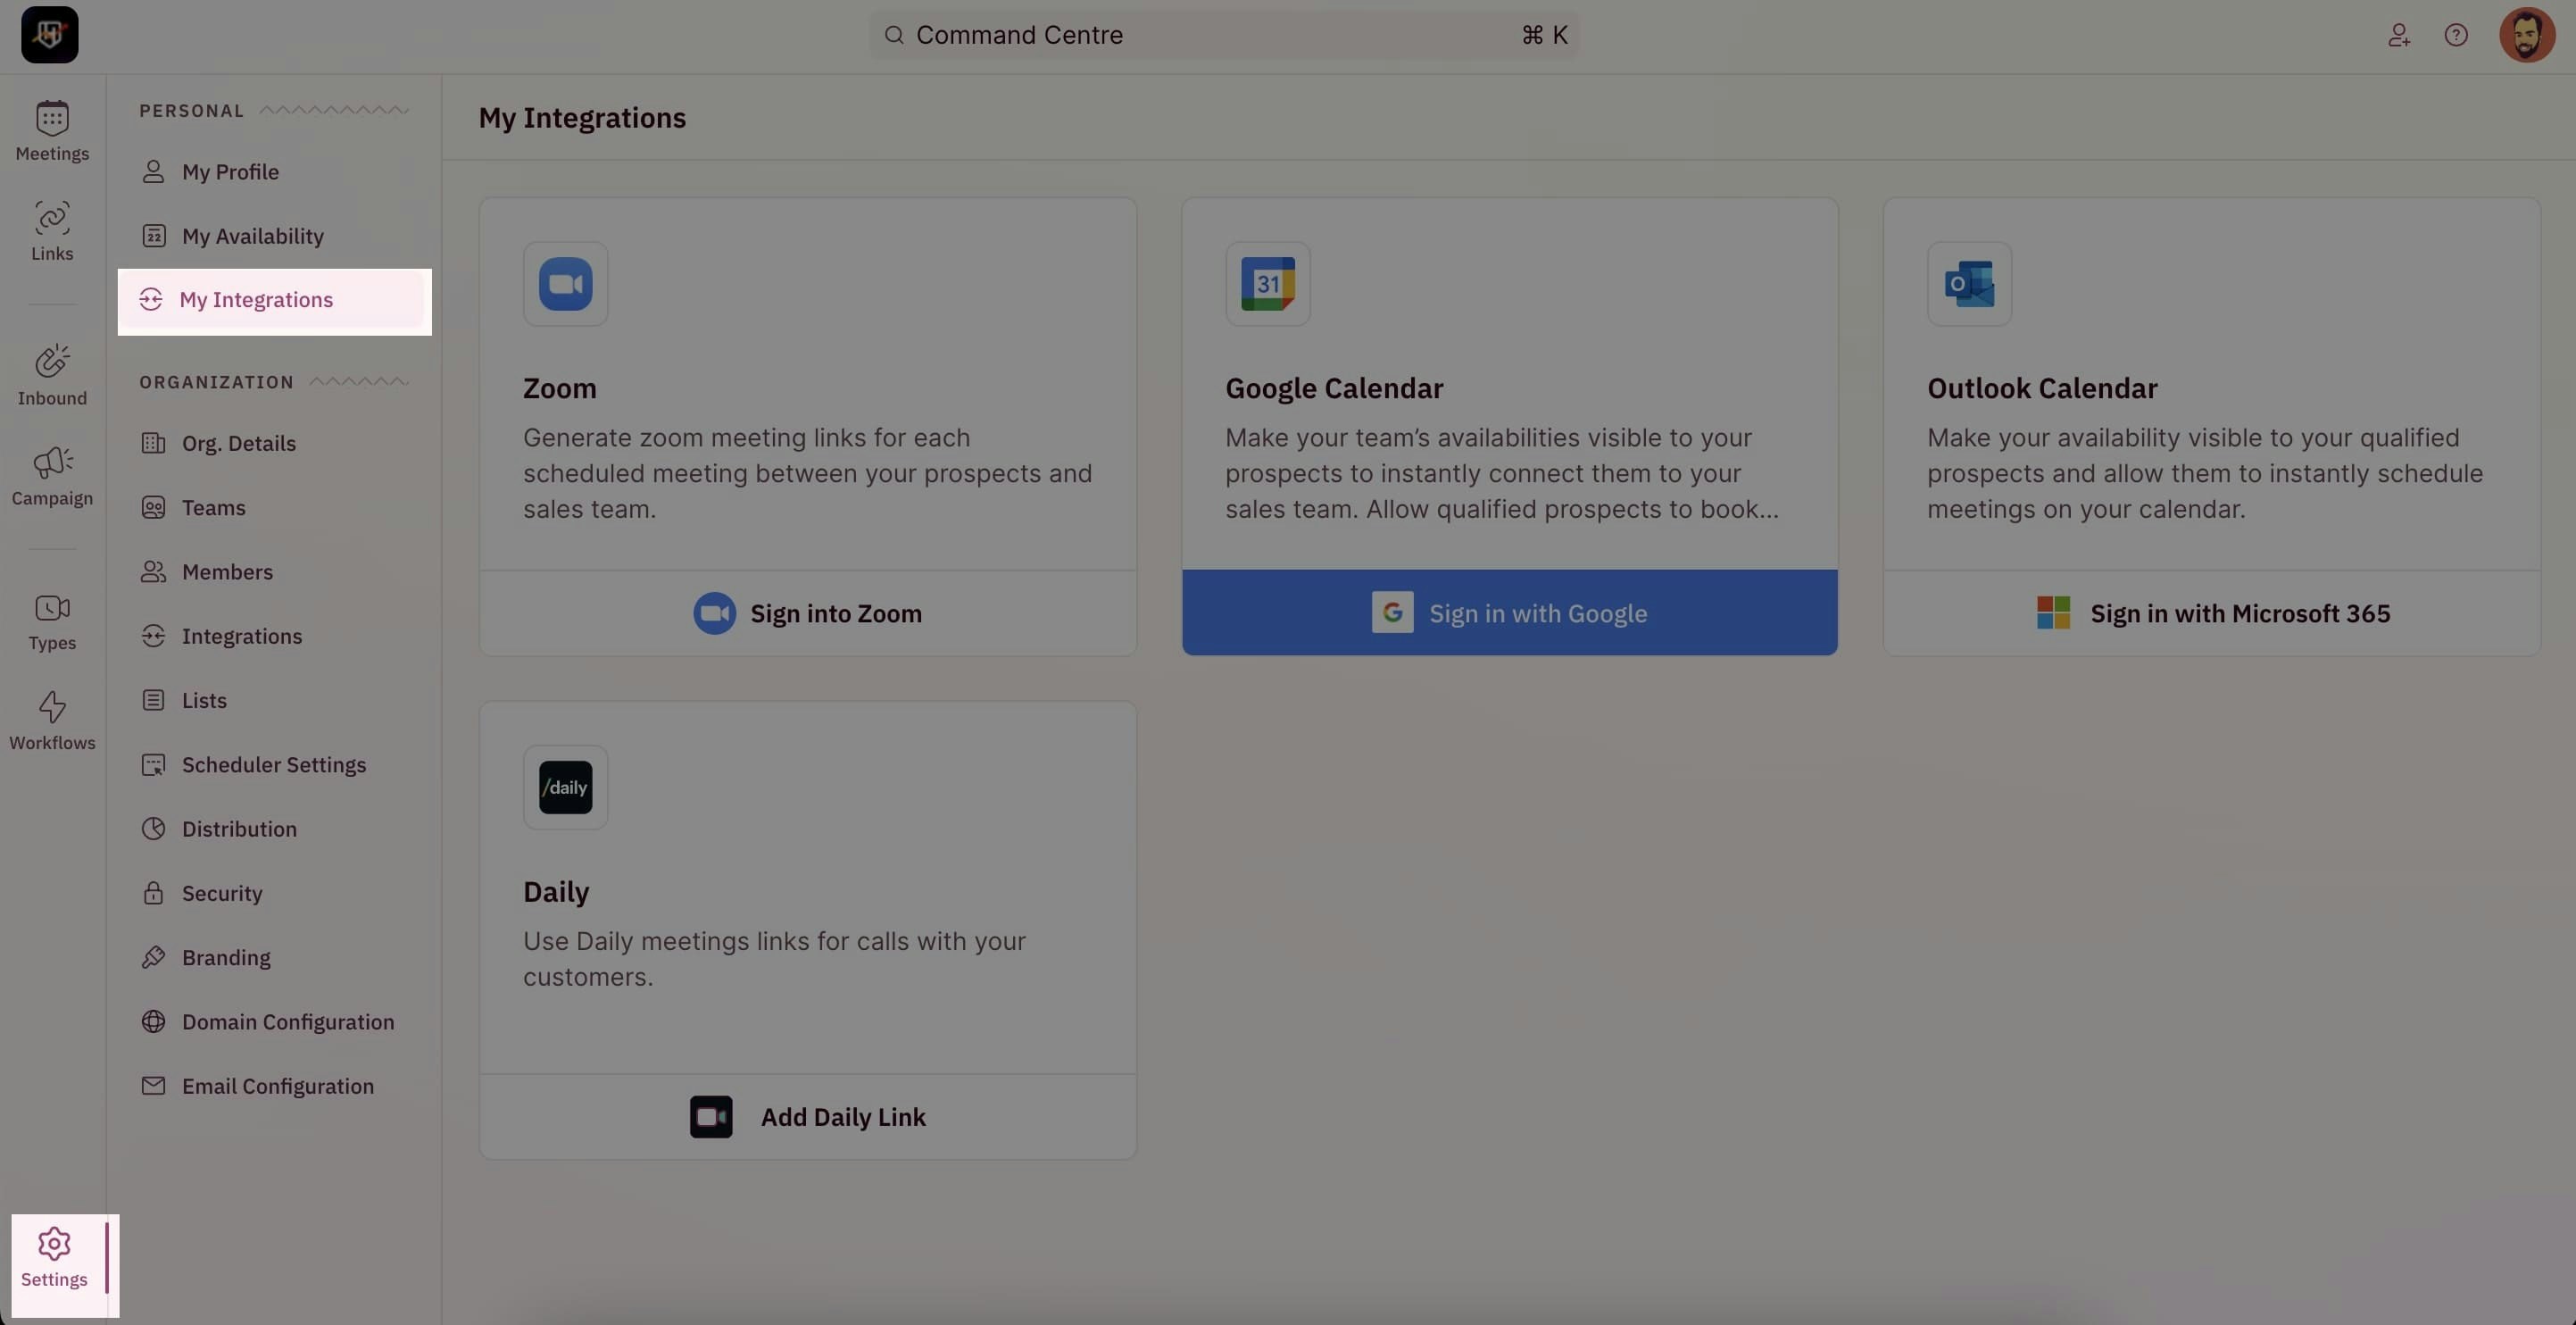The image size is (2576, 1325).
Task: Click the search magnifier in Command Centre
Action: (894, 35)
